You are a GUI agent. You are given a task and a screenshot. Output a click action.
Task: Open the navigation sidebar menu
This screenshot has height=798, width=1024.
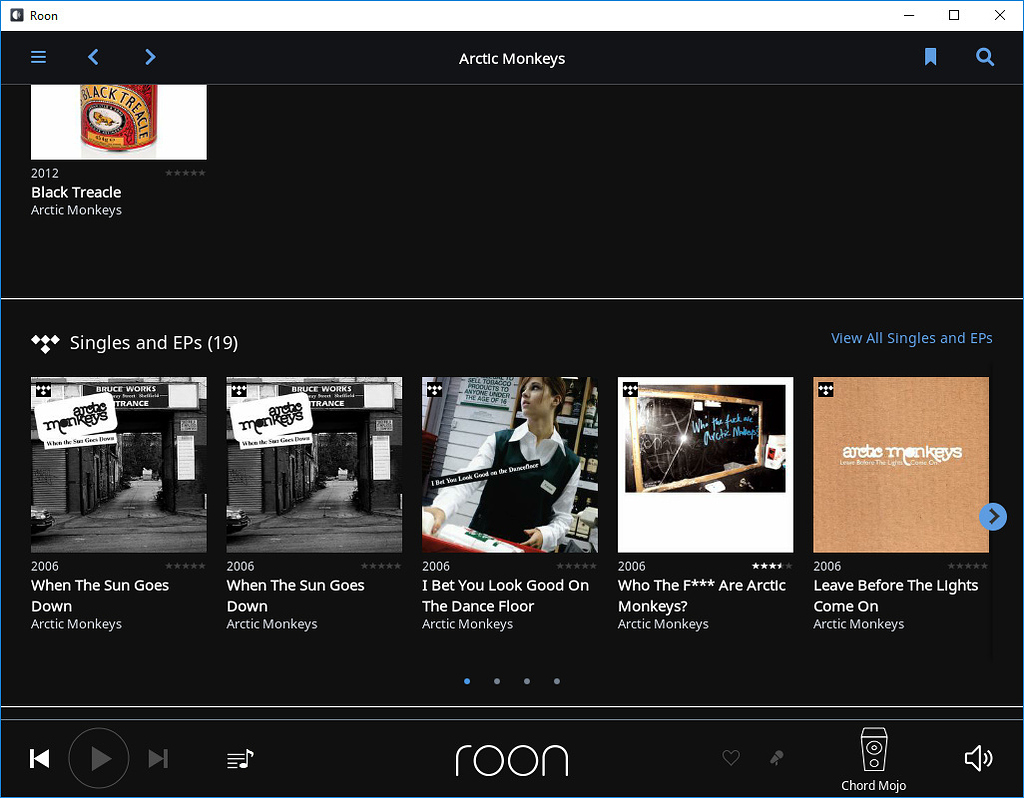click(x=38, y=57)
